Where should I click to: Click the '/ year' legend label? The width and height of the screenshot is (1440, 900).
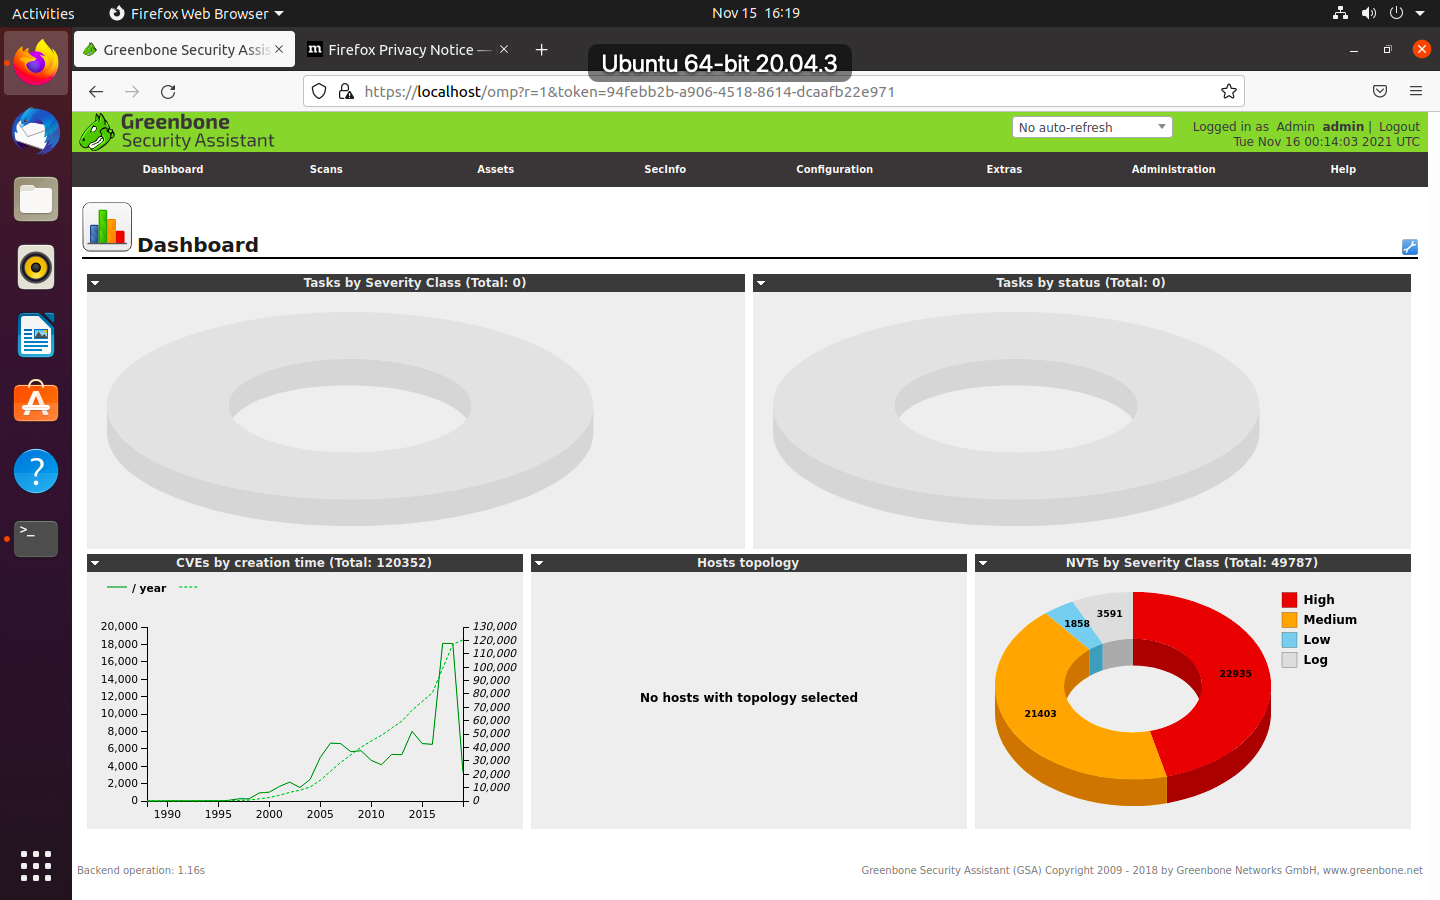(149, 588)
